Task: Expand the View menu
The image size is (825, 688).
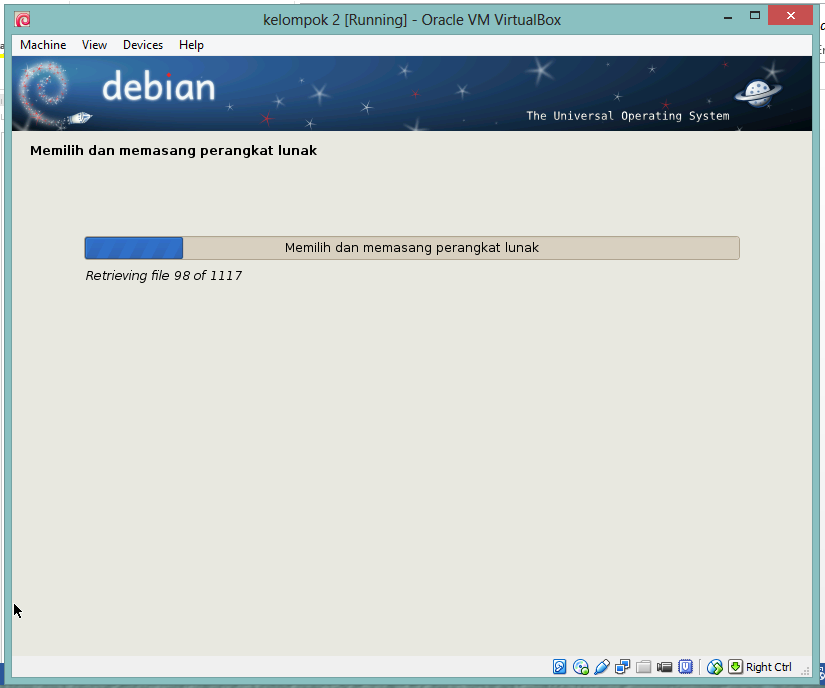Action: pos(94,45)
